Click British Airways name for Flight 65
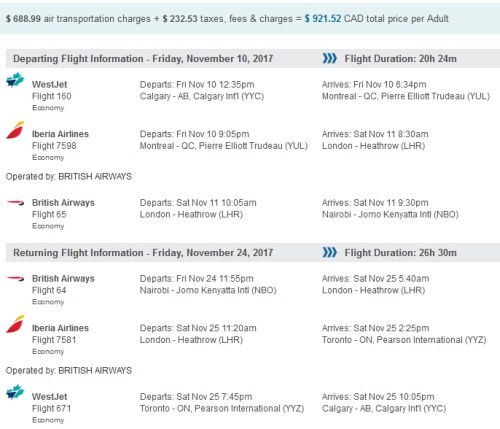The image size is (500, 429). 63,203
